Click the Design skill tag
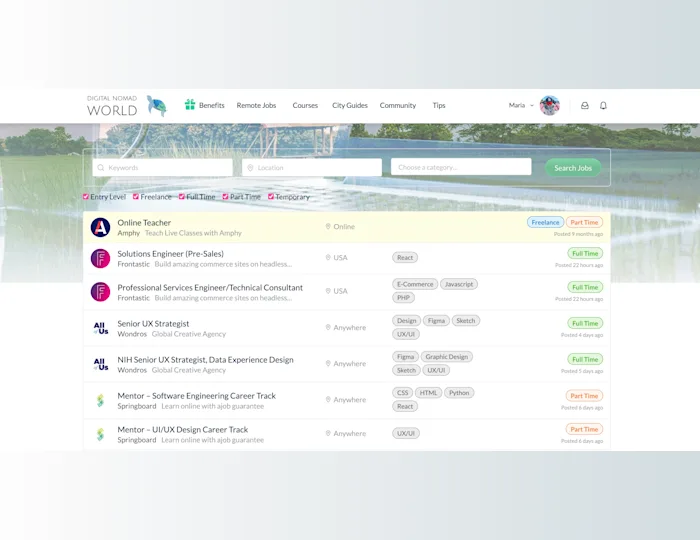700x540 pixels. 406,320
